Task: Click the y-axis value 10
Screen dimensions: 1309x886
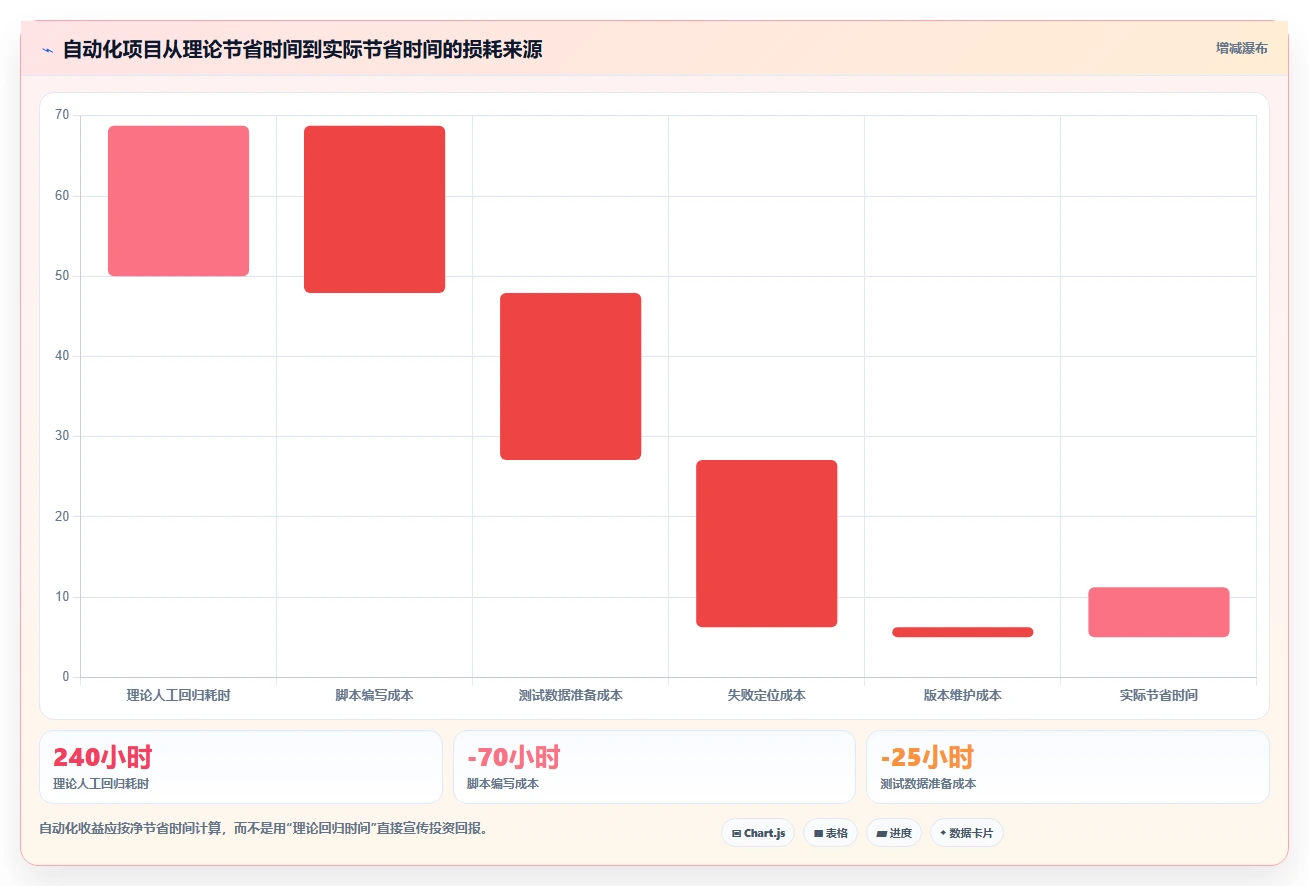Action: (62, 597)
